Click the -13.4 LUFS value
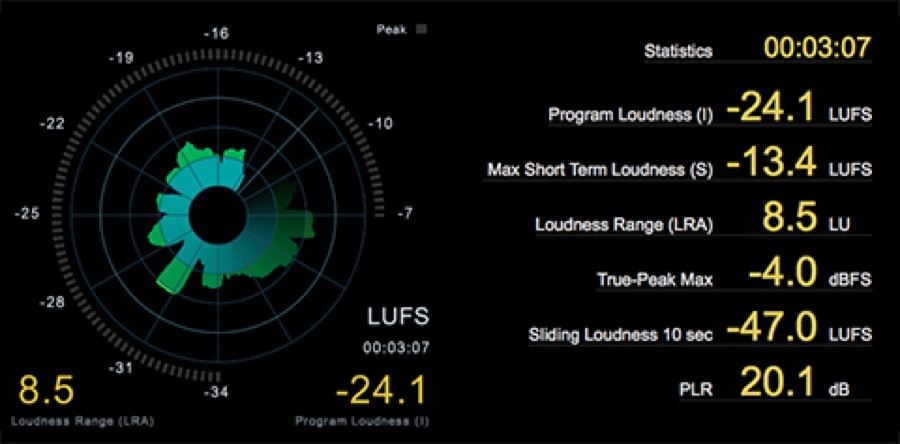This screenshot has height=444, width=900. coord(770,163)
